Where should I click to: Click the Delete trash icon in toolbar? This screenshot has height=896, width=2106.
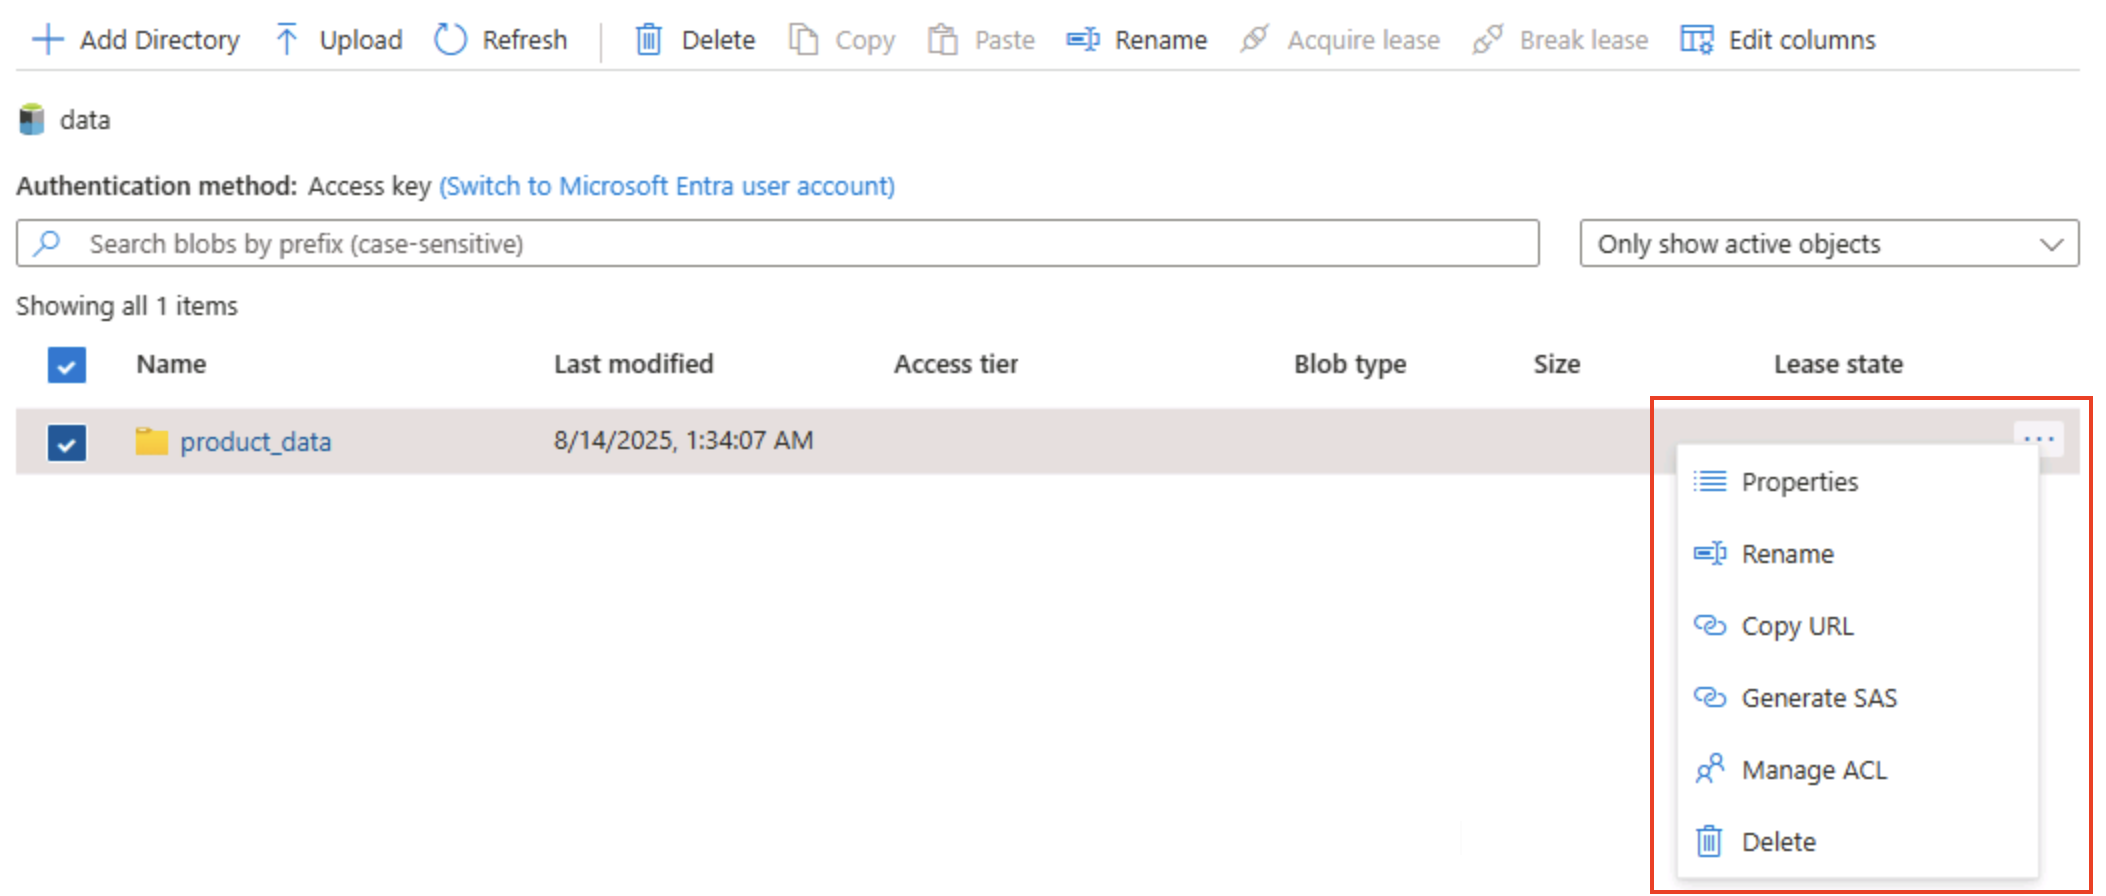coord(649,40)
